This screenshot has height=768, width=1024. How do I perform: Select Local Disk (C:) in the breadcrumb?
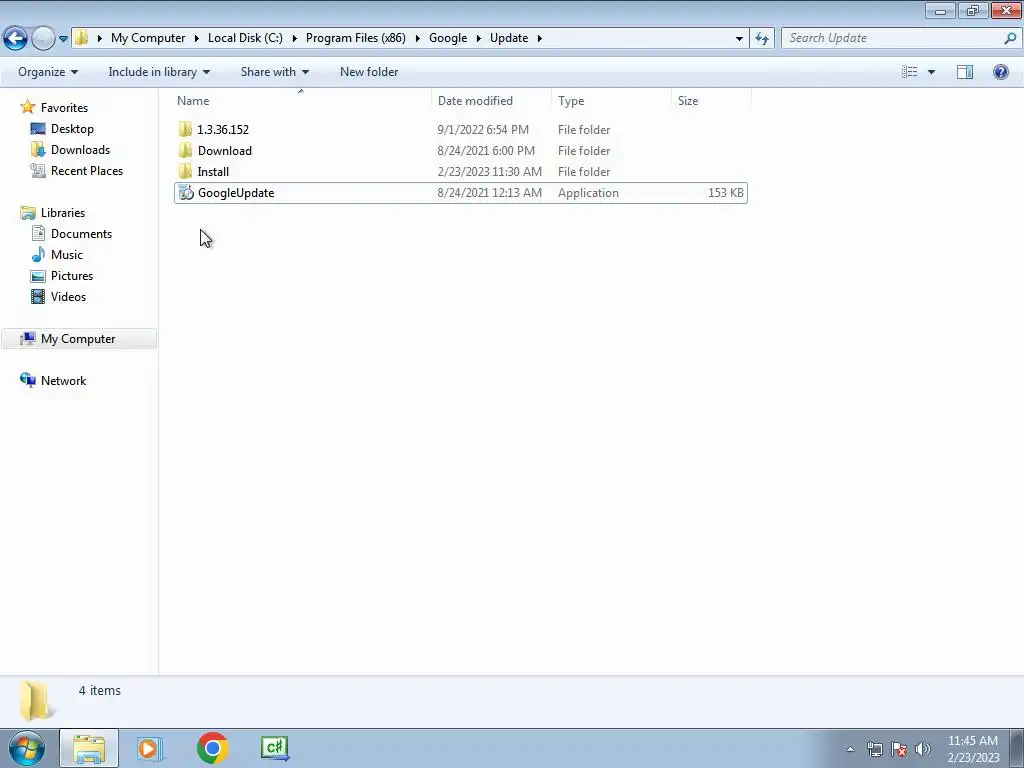pos(246,38)
